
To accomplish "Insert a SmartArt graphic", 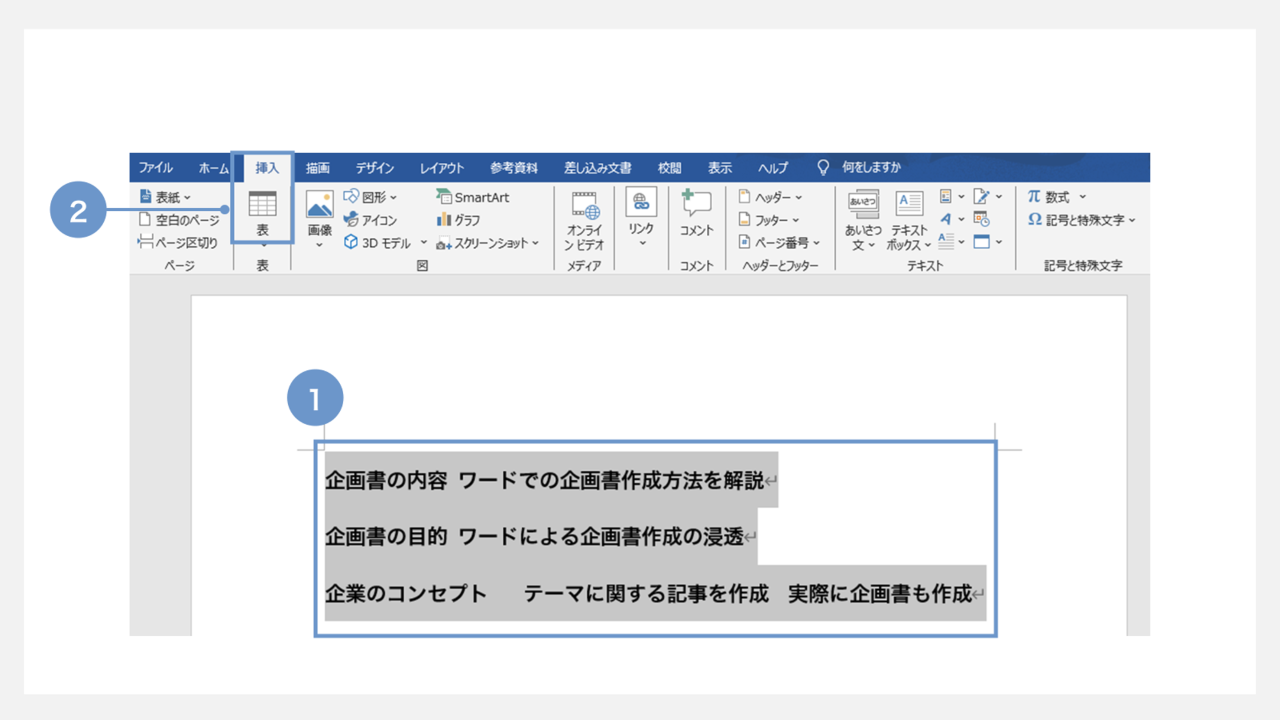I will [x=473, y=197].
